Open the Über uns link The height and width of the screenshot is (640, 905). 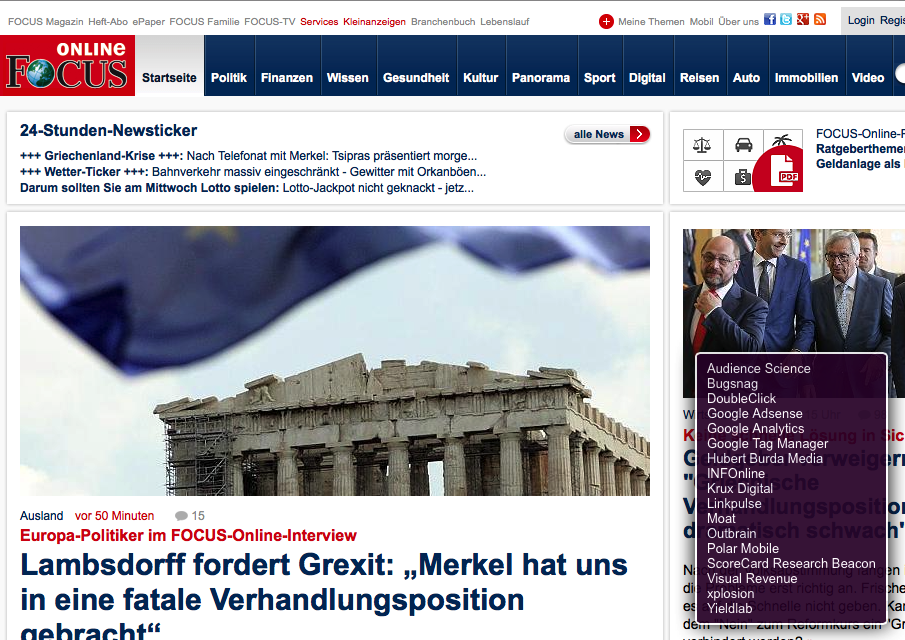coord(738,22)
